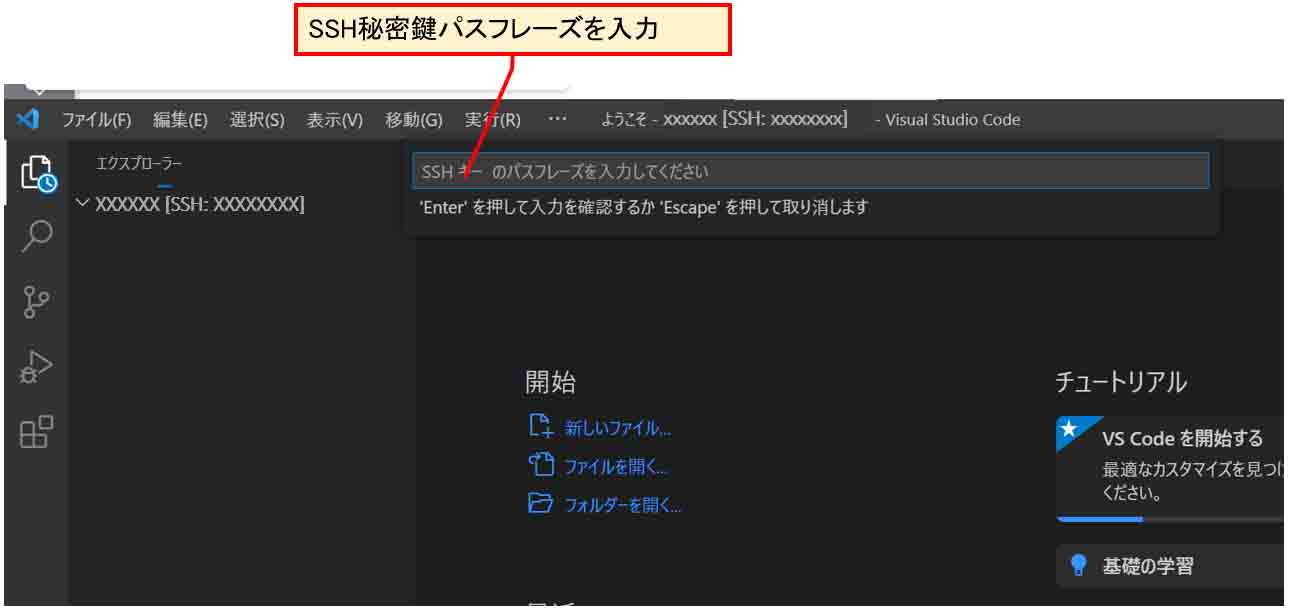Open the Extensions view icon
Screen dimensions: 1292x615
point(37,432)
